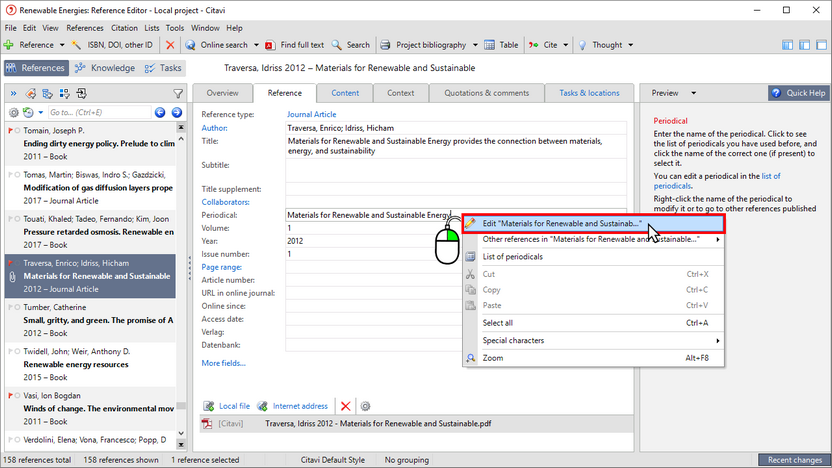Select third layout icon at top right
The height and width of the screenshot is (468, 832).
(821, 45)
